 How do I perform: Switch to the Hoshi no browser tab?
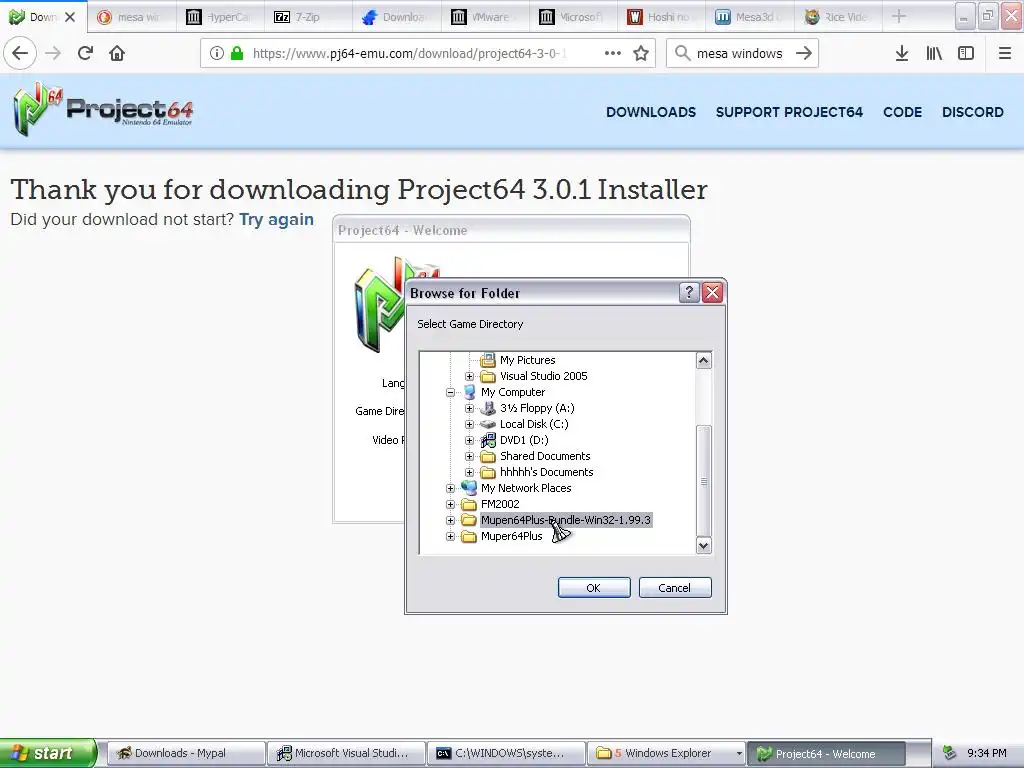coord(661,17)
